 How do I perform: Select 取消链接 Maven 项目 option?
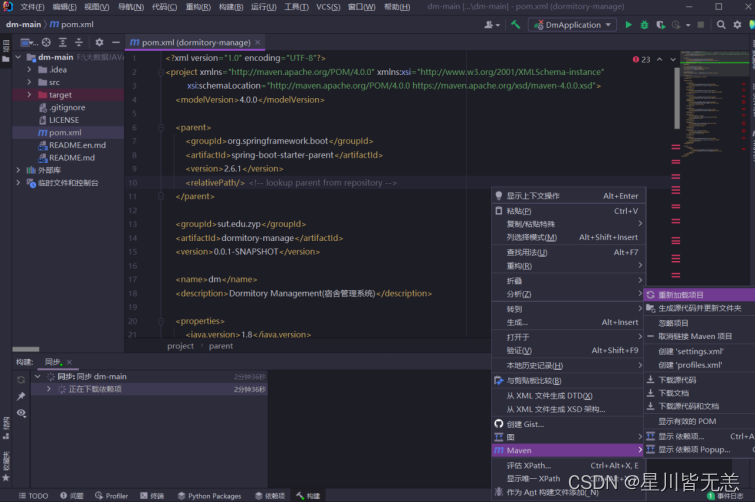pos(699,336)
